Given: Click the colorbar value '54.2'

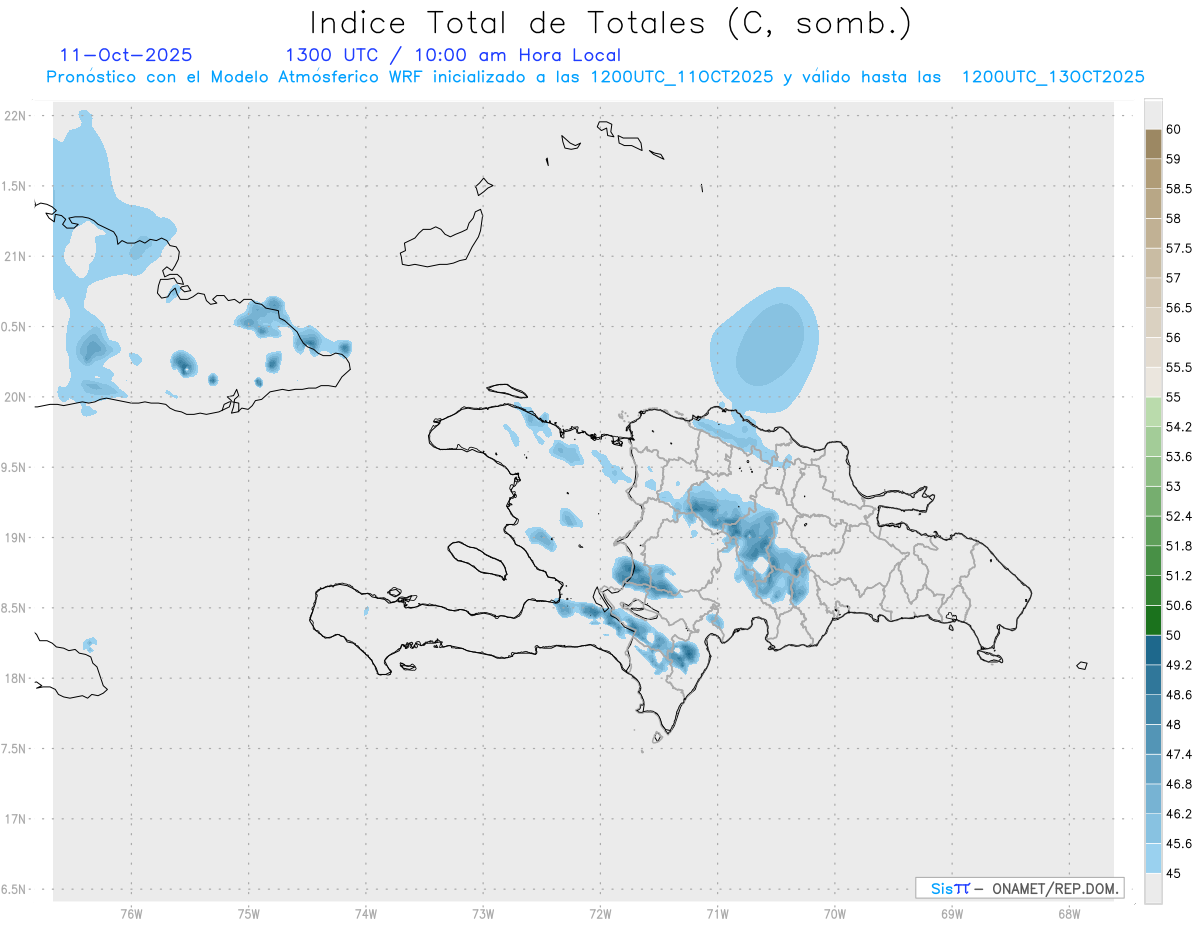Looking at the screenshot, I should click(x=1179, y=427).
